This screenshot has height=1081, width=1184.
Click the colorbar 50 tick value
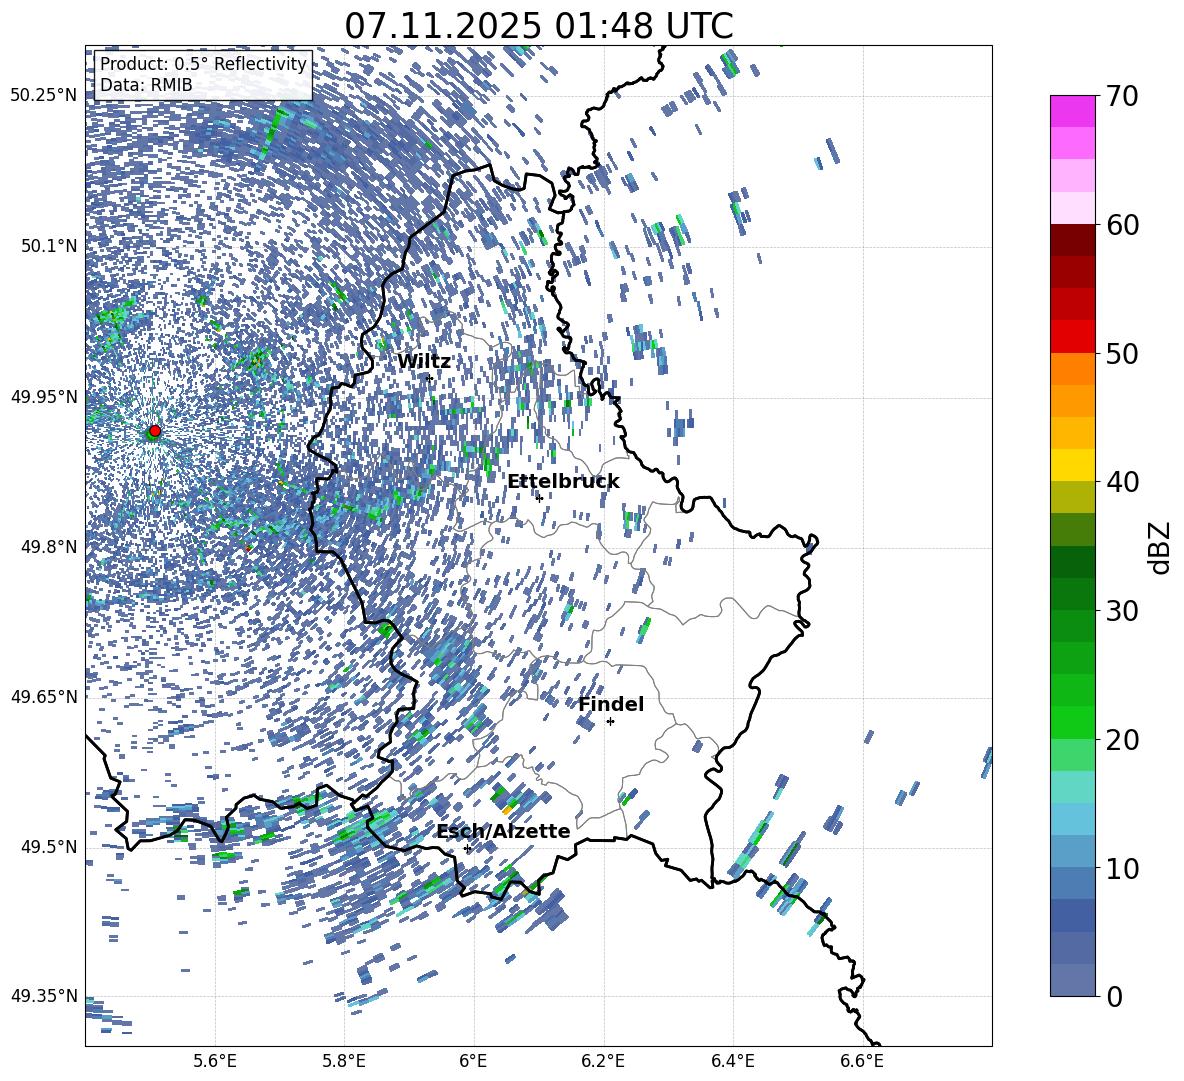click(x=1122, y=353)
